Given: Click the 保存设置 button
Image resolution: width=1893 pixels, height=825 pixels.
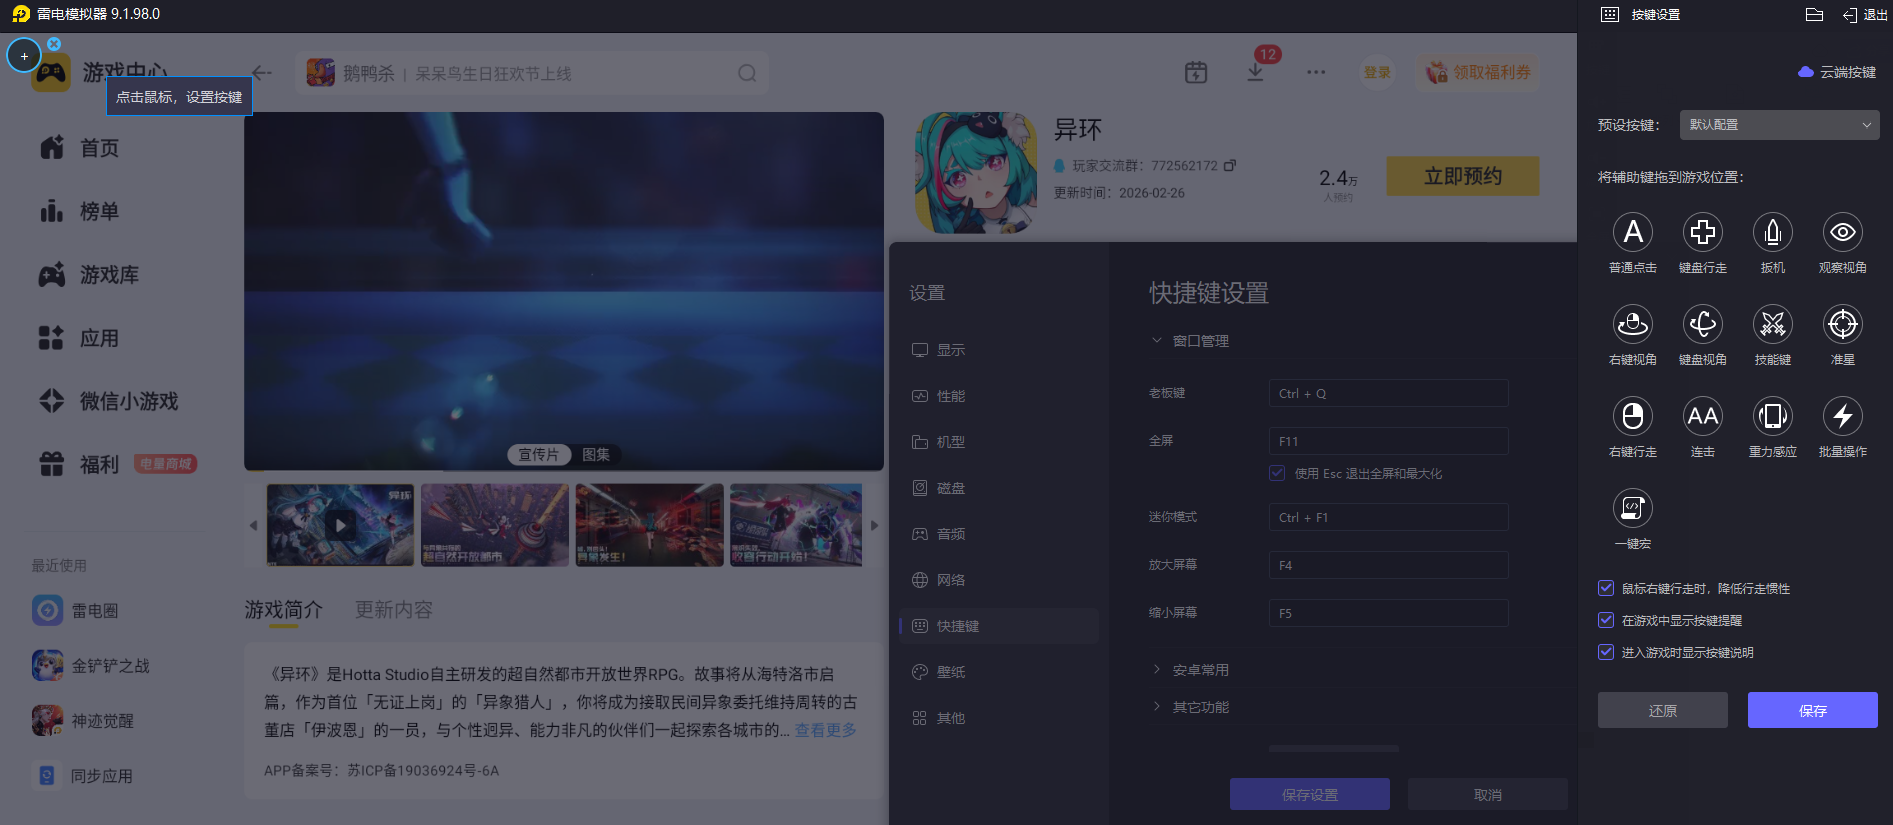Looking at the screenshot, I should tap(1310, 794).
